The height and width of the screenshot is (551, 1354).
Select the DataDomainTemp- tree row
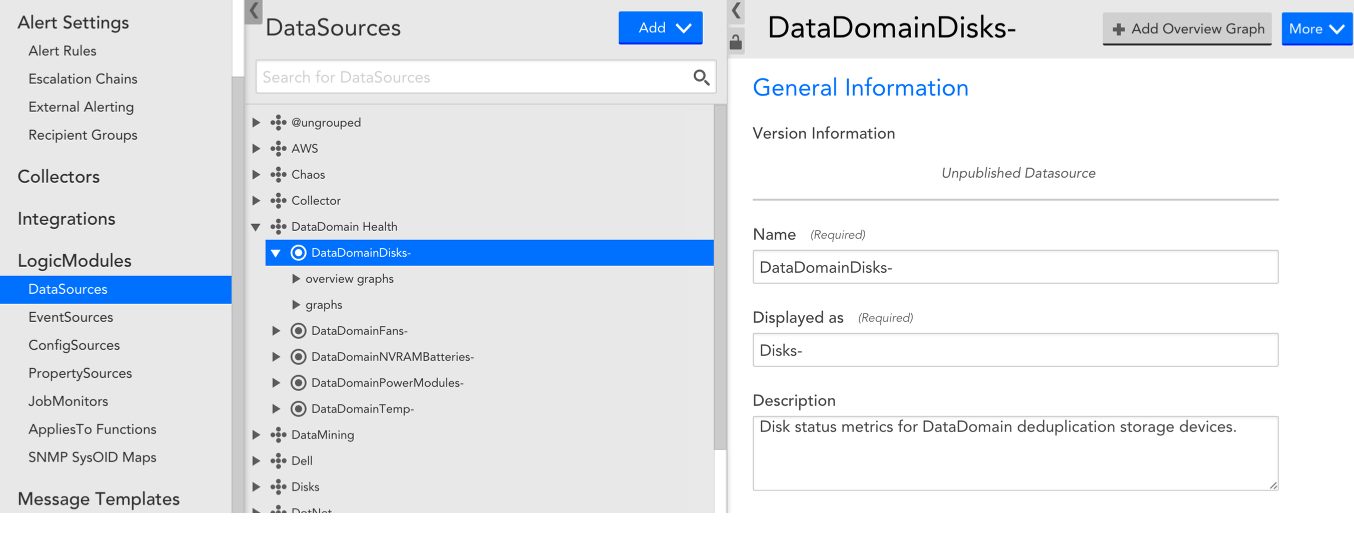[x=490, y=408]
